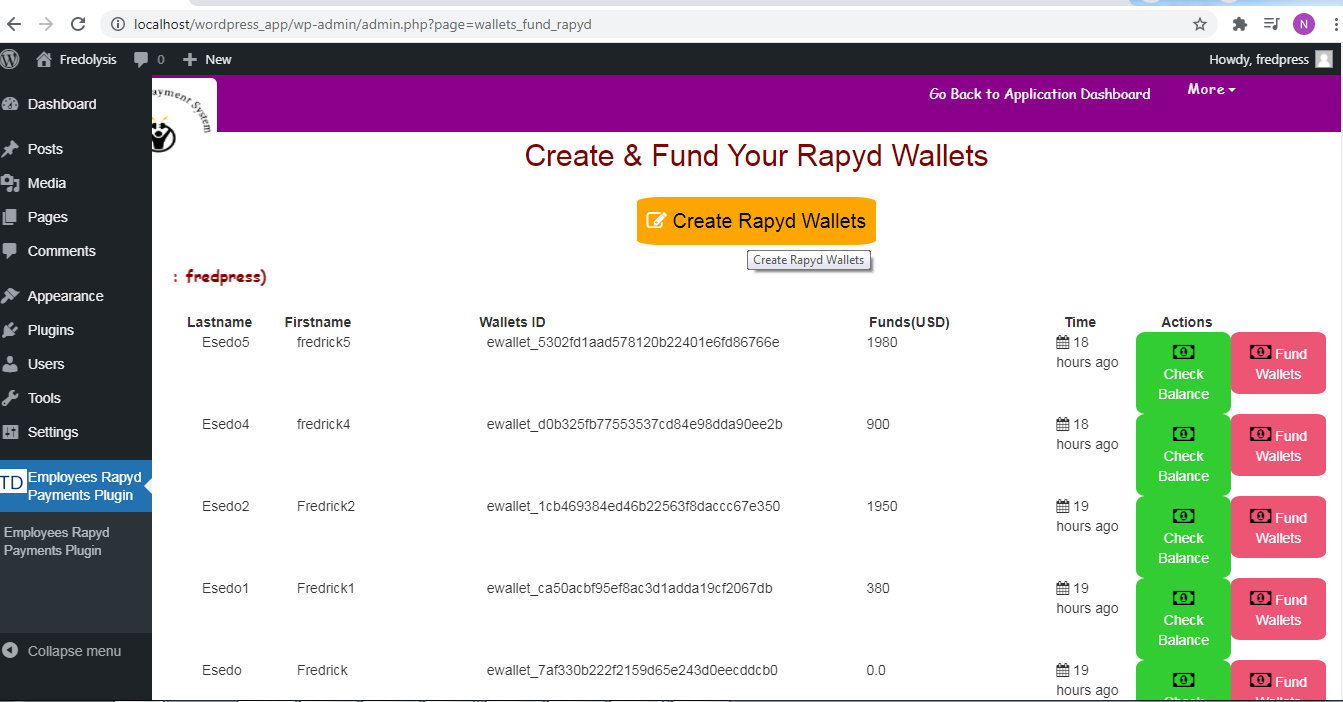Open Settings in sidebar
This screenshot has height=702, width=1343.
pyautogui.click(x=76, y=432)
